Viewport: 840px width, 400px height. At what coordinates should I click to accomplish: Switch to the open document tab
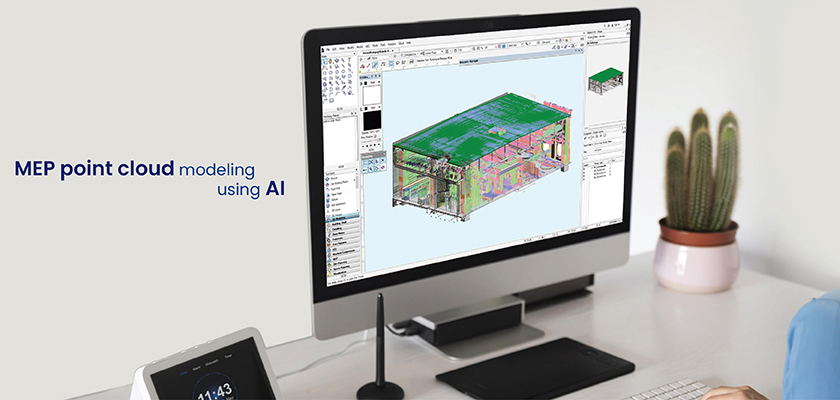coord(378,51)
